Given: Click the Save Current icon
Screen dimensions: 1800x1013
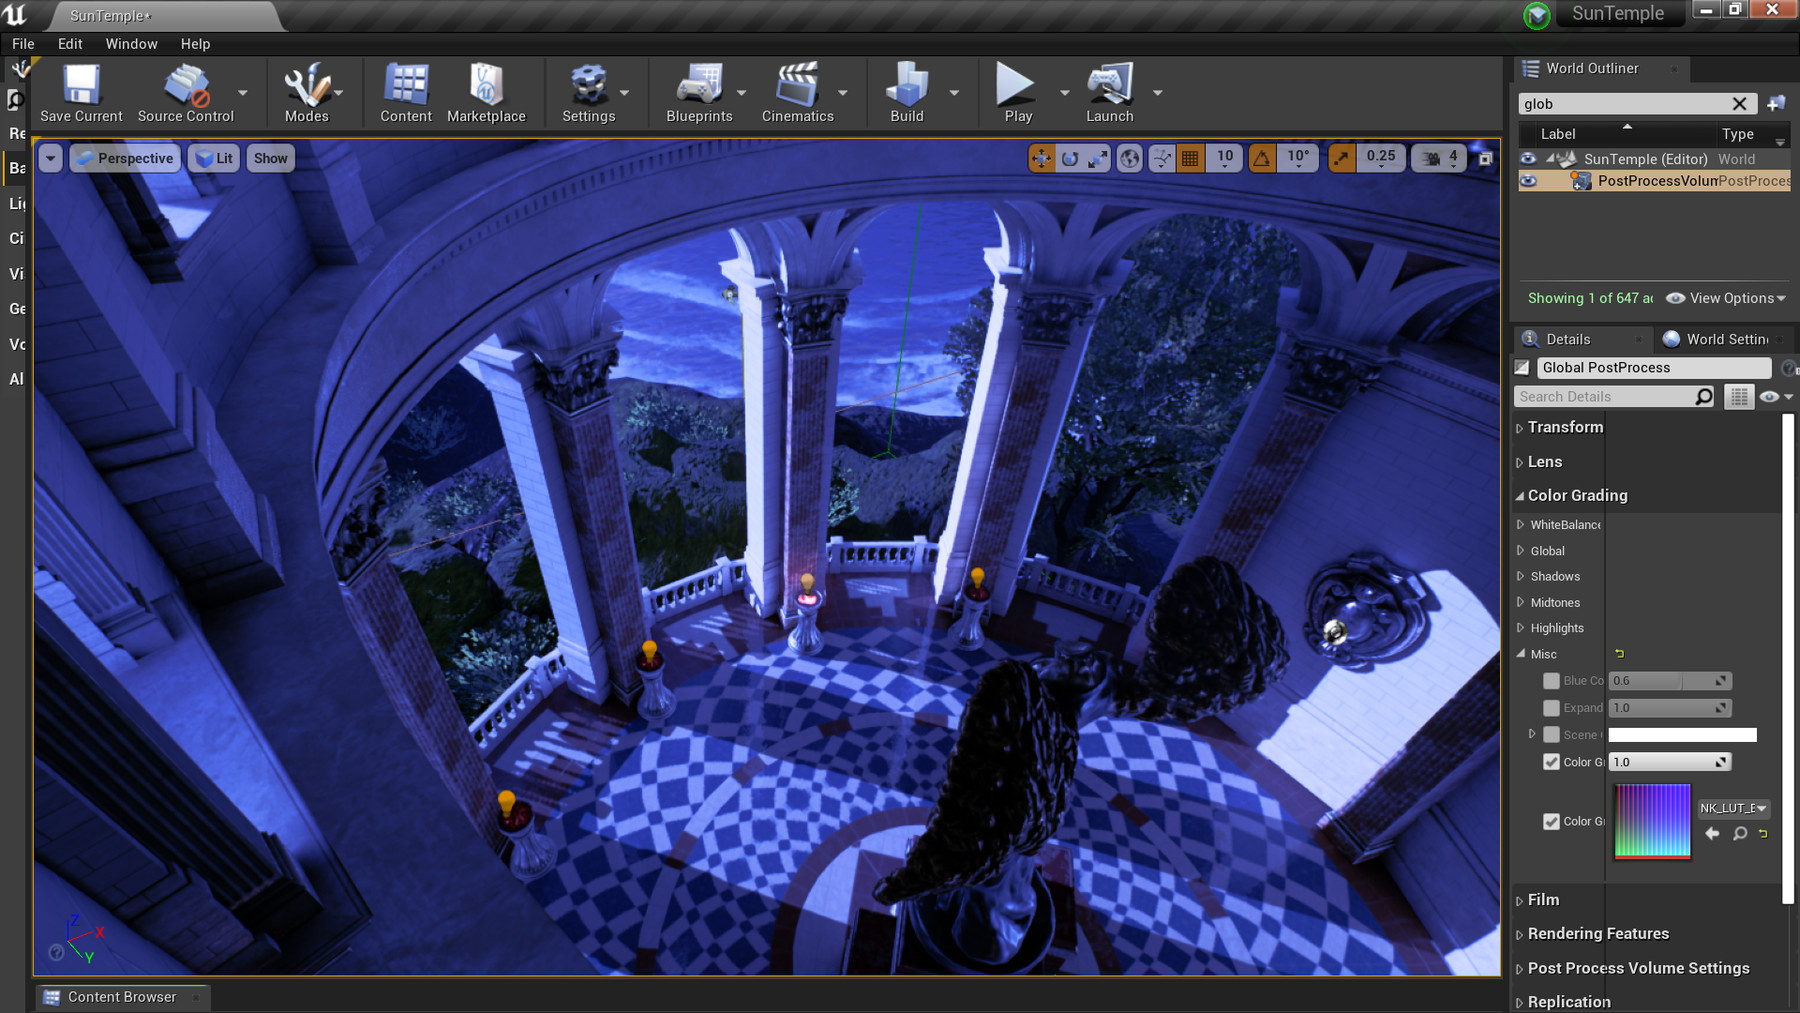Looking at the screenshot, I should [80, 92].
